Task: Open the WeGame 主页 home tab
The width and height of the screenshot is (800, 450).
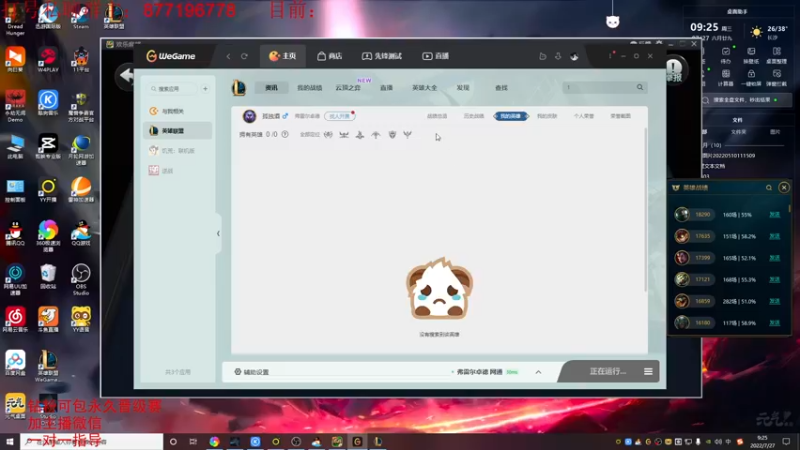Action: click(x=283, y=56)
